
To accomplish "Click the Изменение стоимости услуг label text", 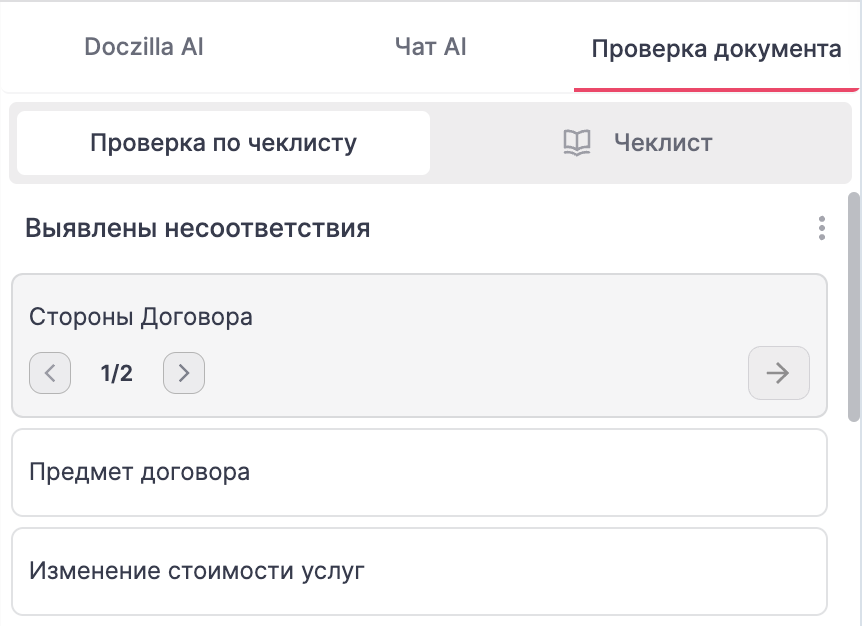I will point(197,571).
